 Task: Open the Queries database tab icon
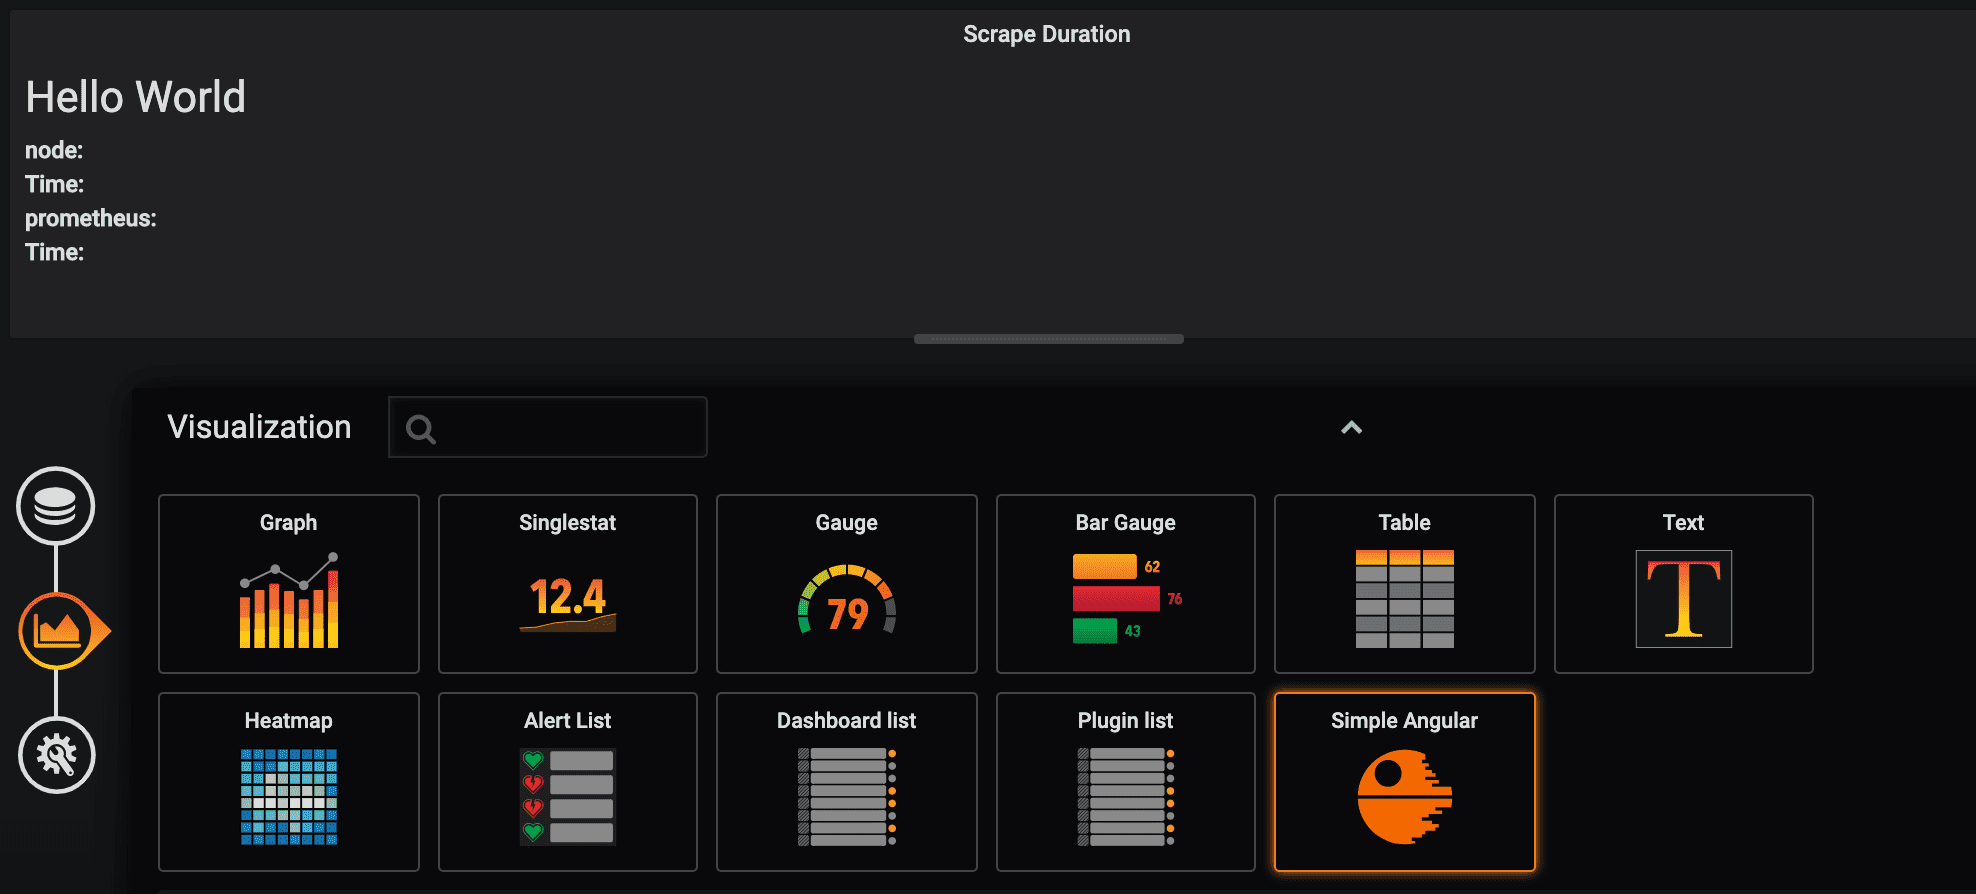coord(55,506)
